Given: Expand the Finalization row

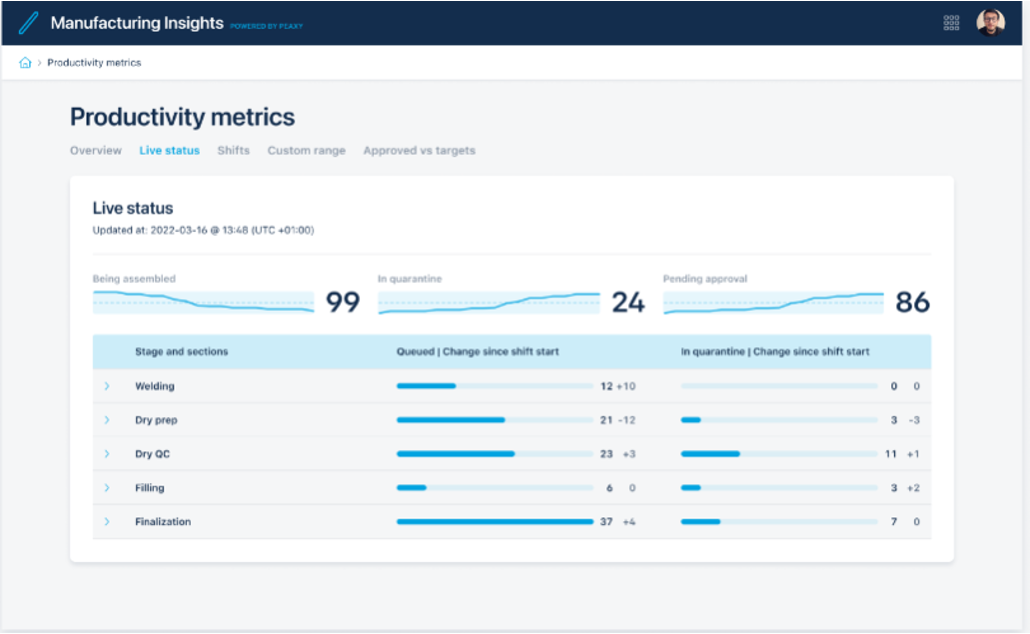Looking at the screenshot, I should pos(107,522).
